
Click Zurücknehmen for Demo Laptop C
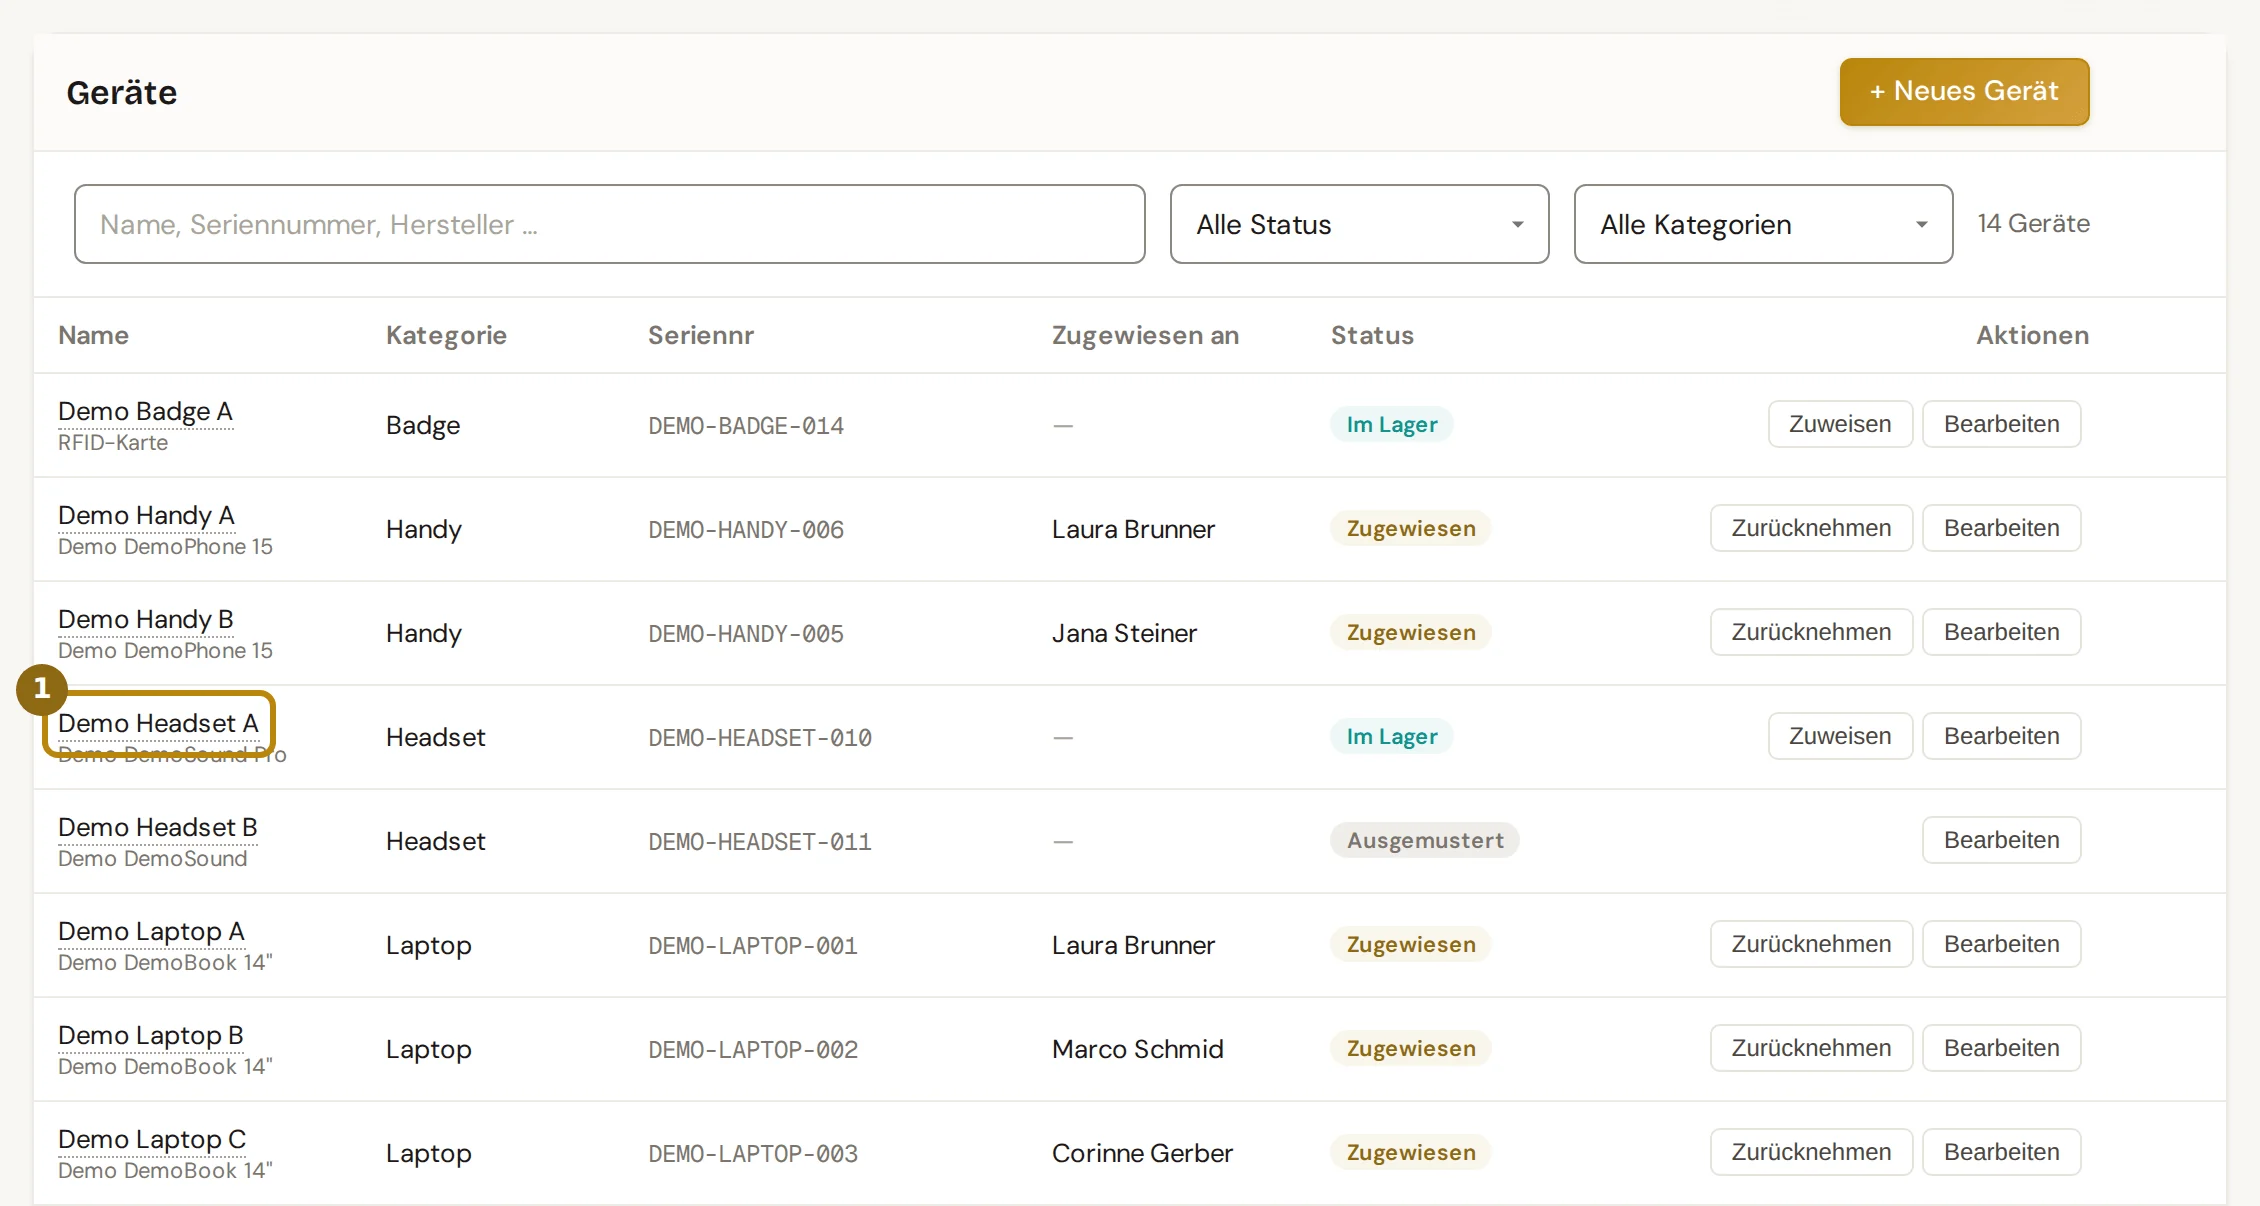[x=1811, y=1152]
